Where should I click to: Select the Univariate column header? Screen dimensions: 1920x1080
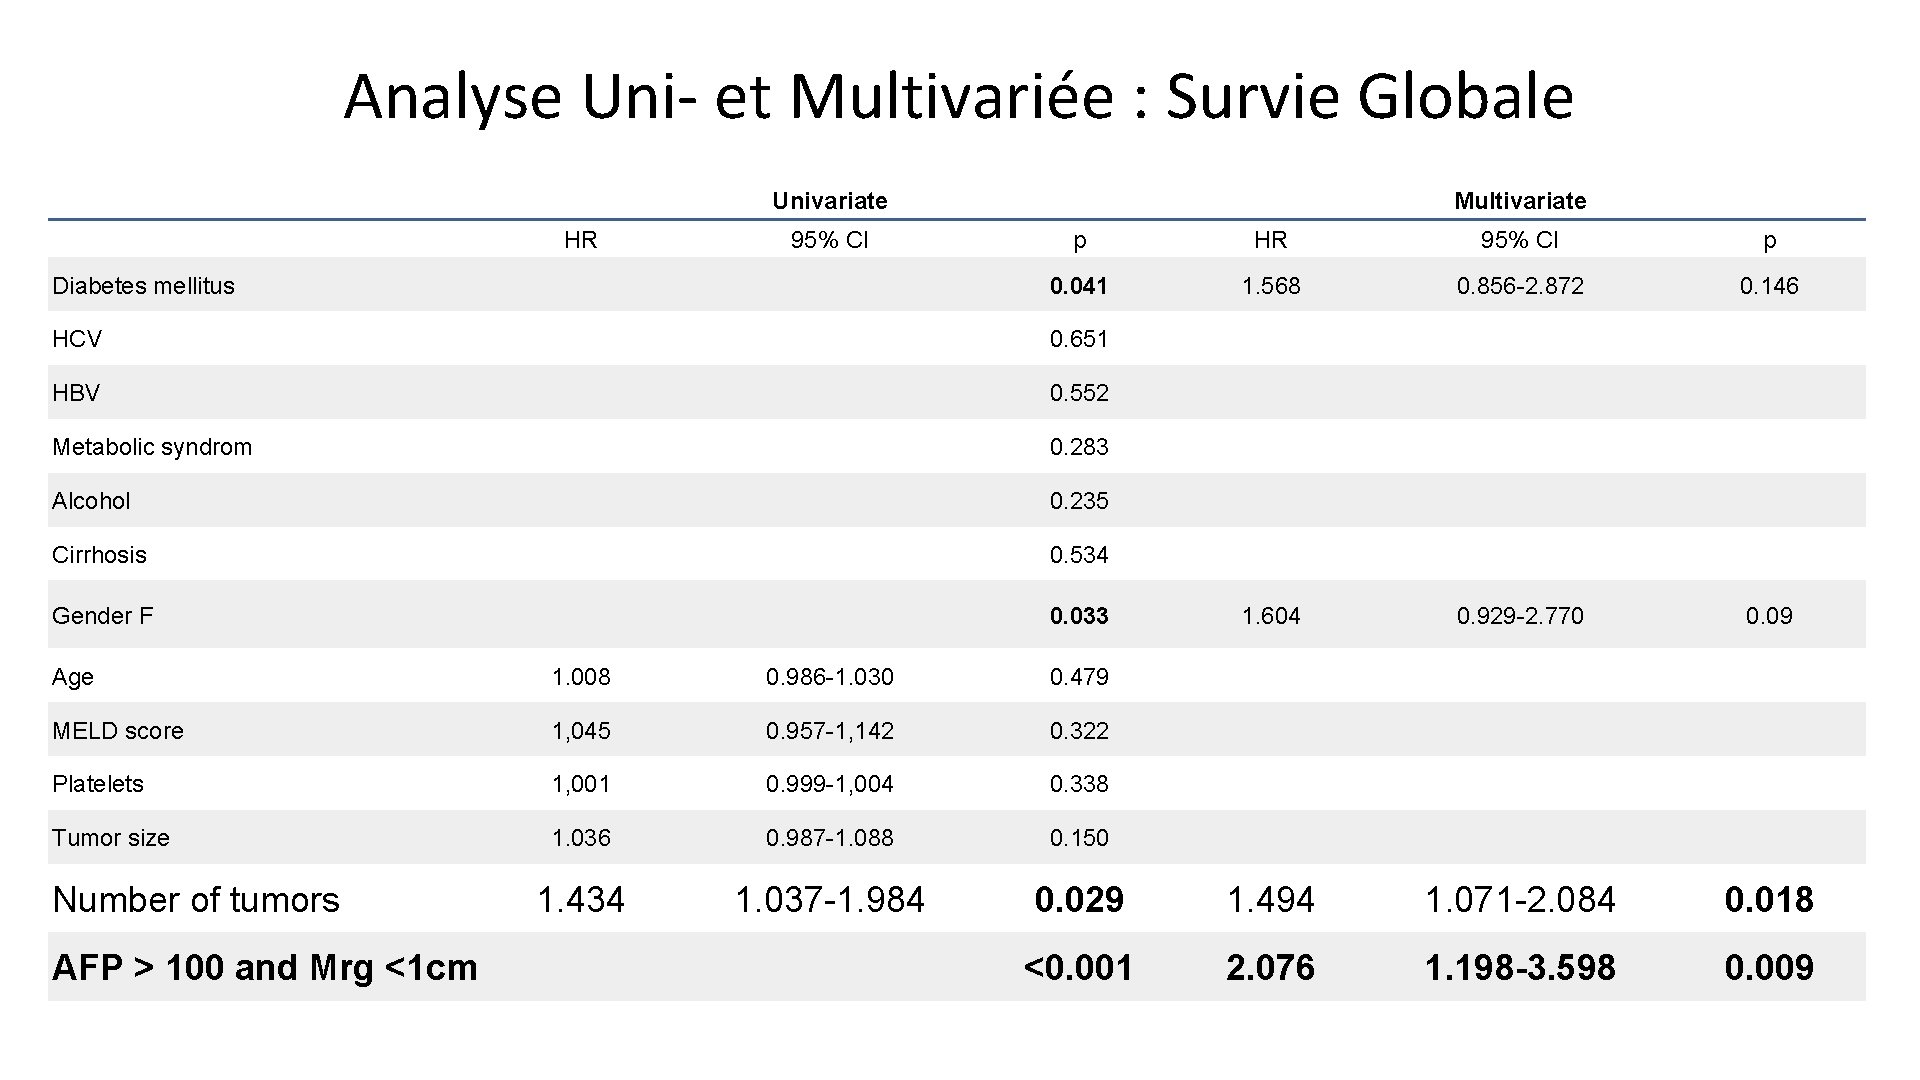pos(828,200)
